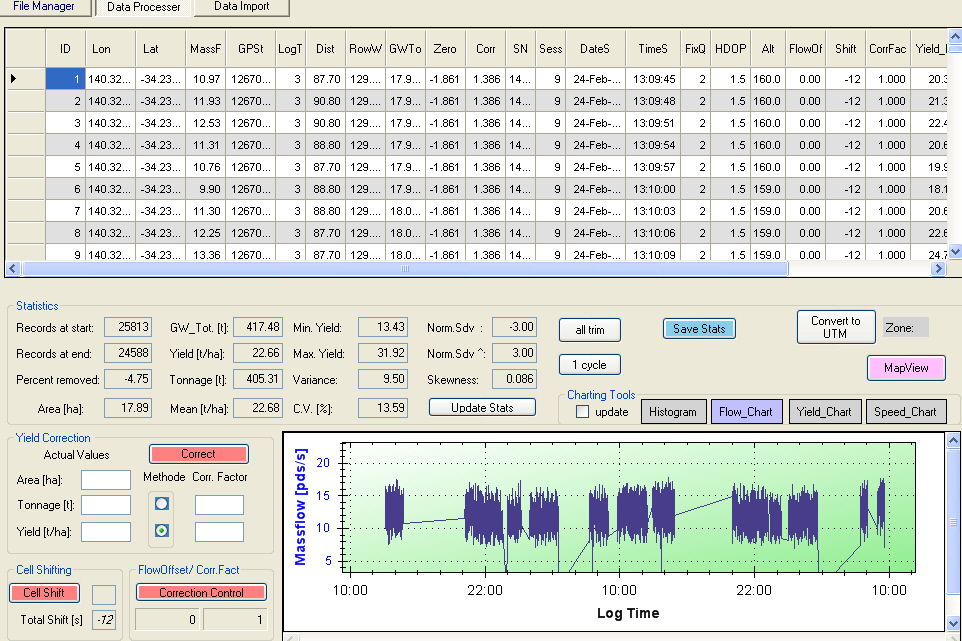Click the Tonnage [t] actual value field
Viewport: 962px width, 641px height.
(x=105, y=505)
